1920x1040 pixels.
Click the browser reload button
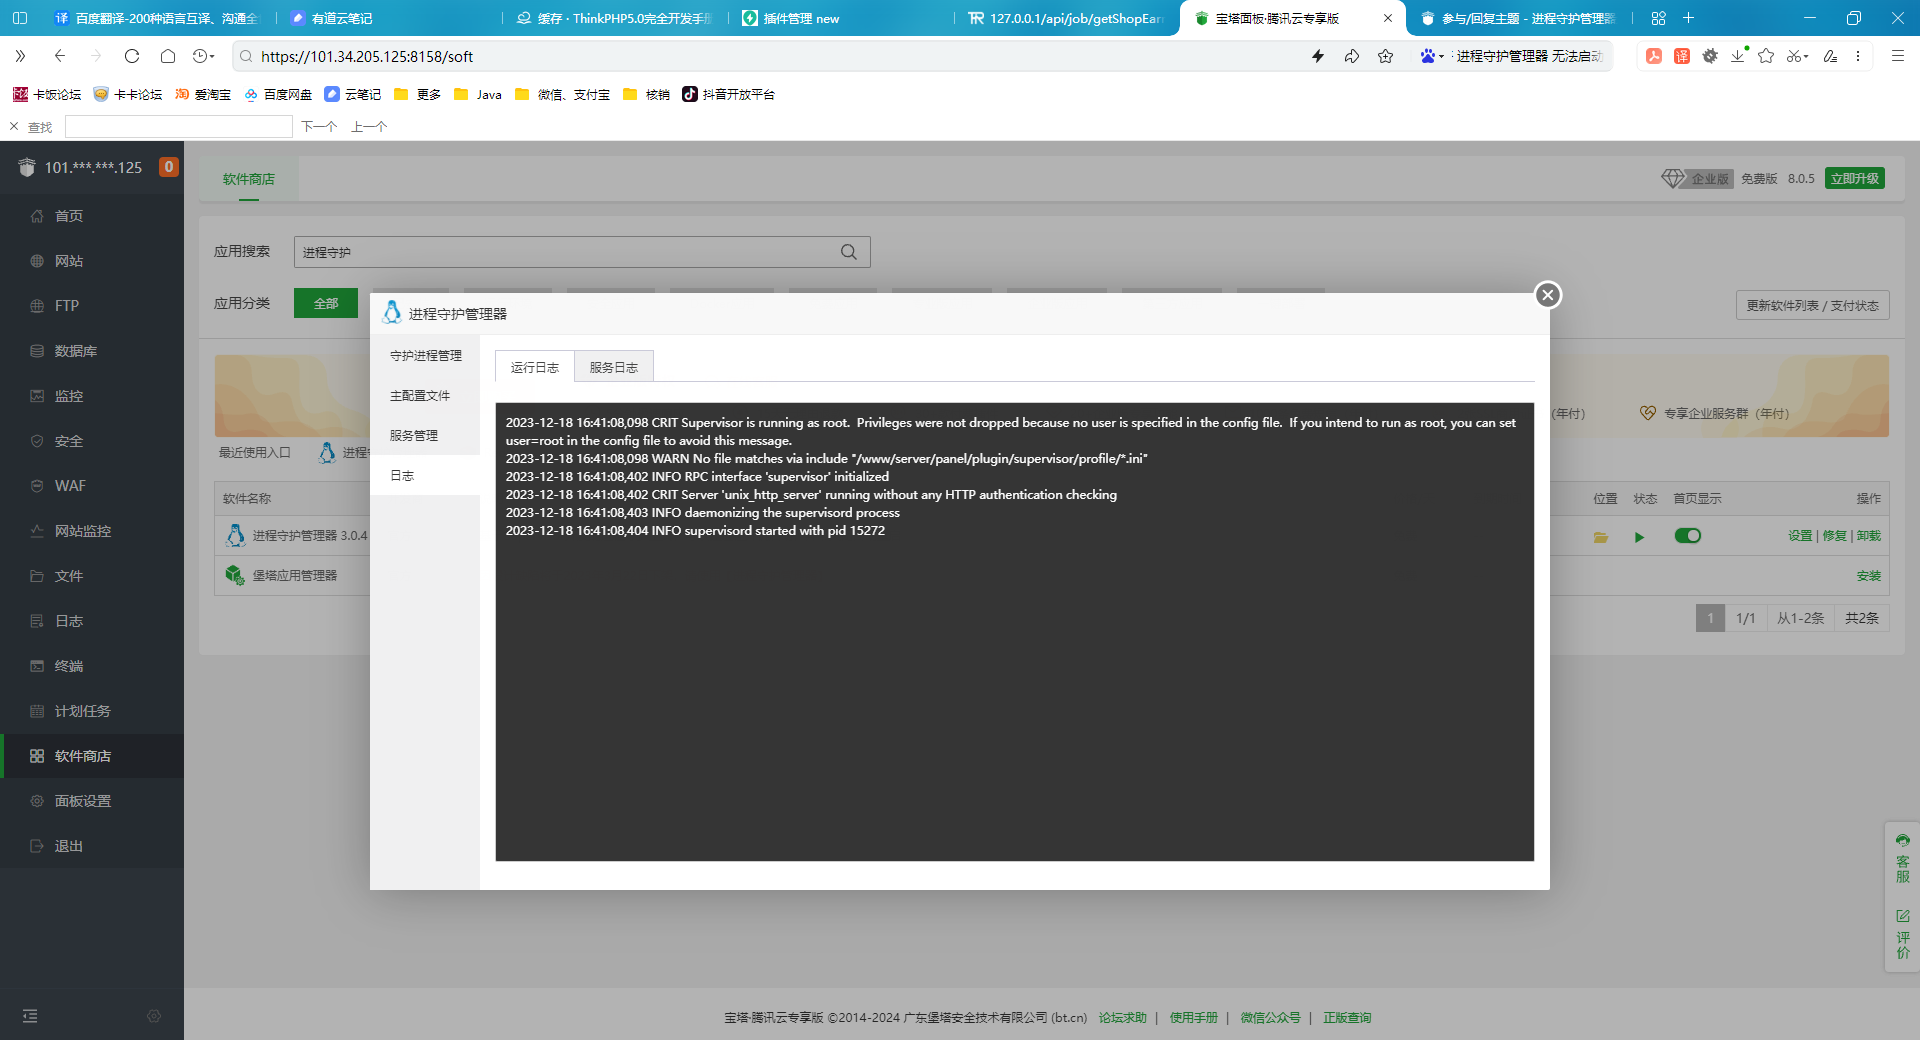coord(132,56)
